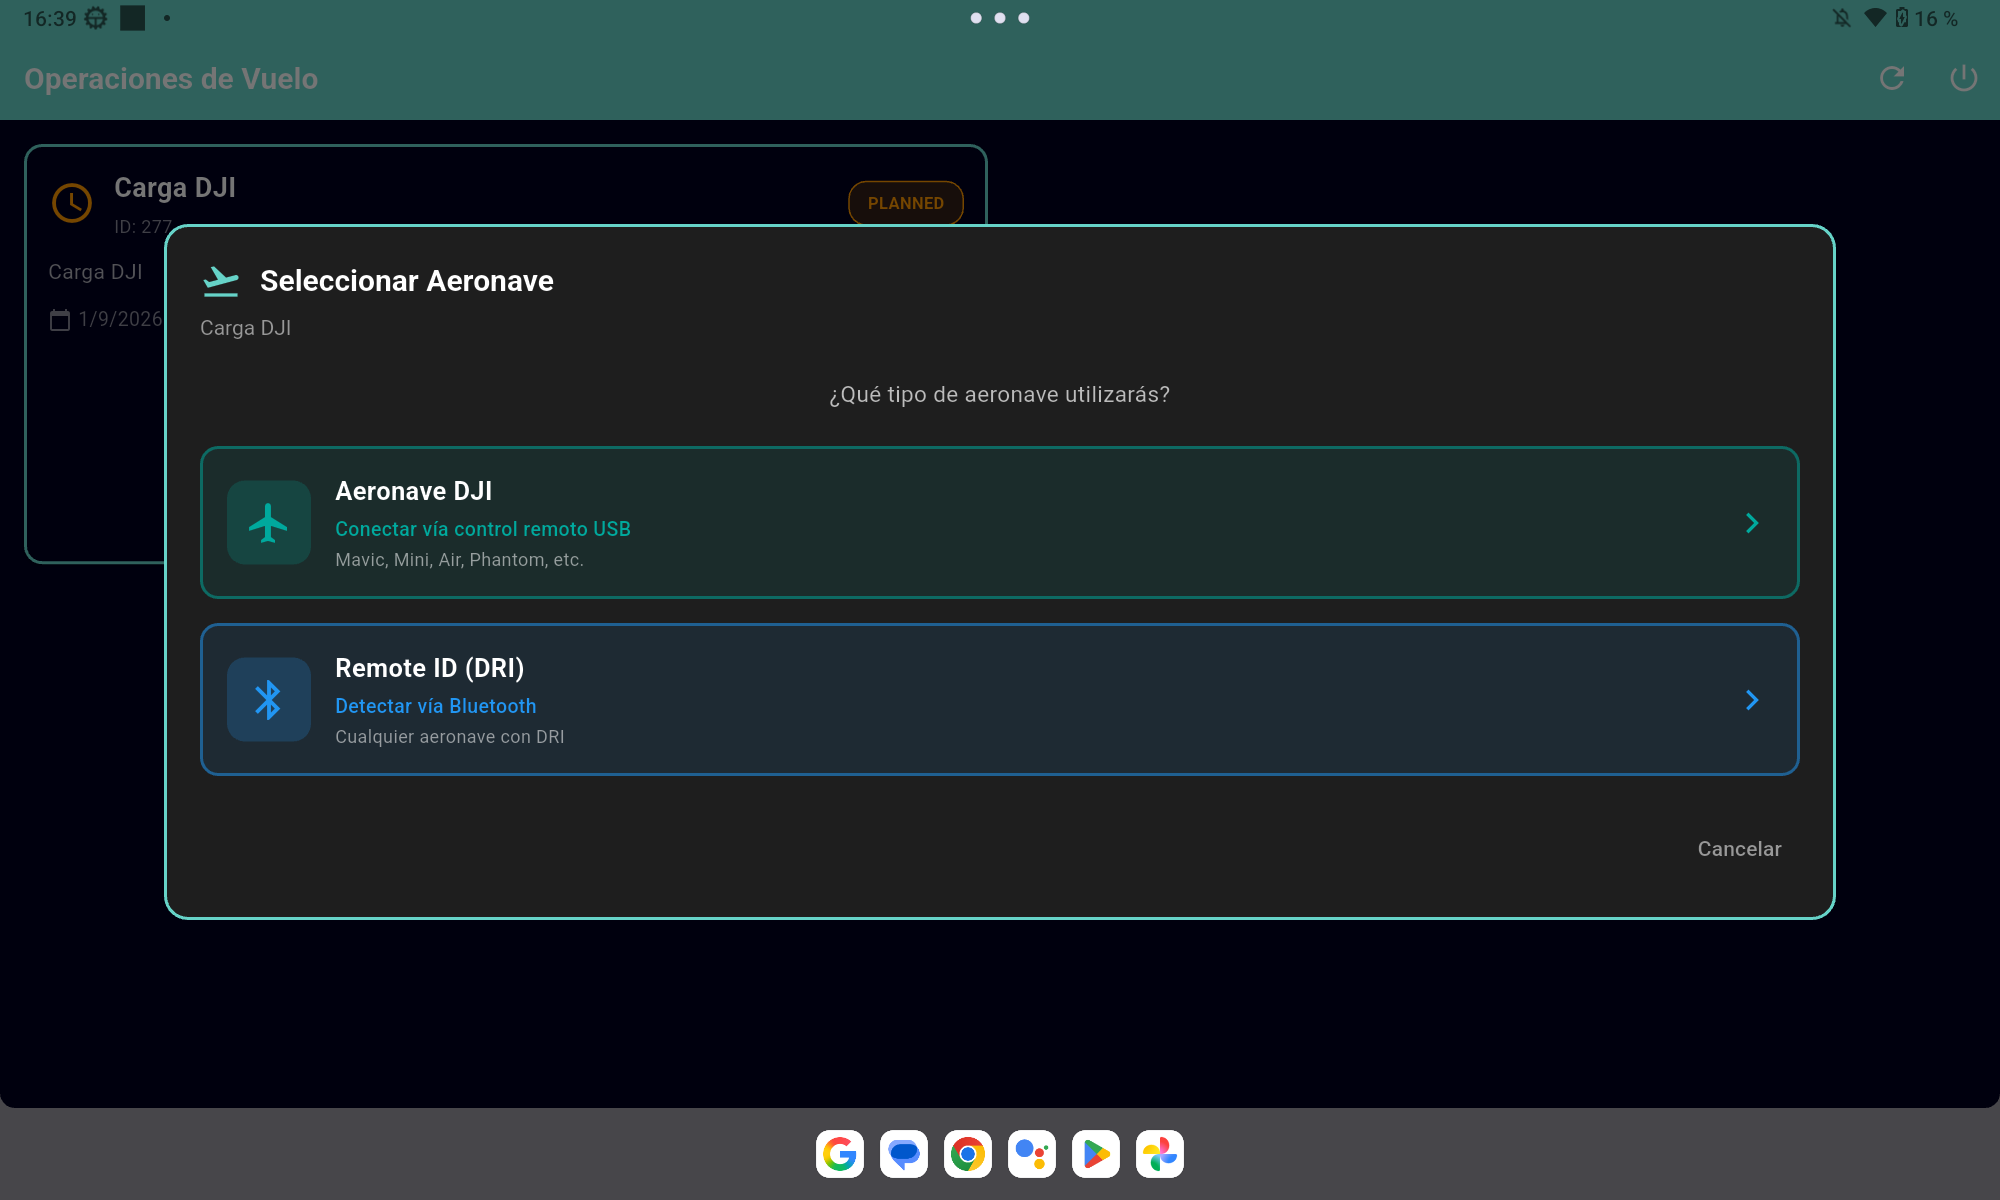Tap the power icon in the header
Viewport: 2000px width, 1200px height.
click(1964, 78)
